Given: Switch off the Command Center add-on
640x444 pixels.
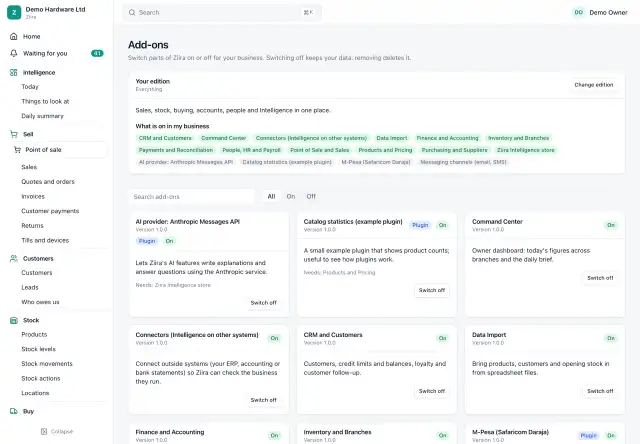Looking at the screenshot, I should click(x=600, y=278).
